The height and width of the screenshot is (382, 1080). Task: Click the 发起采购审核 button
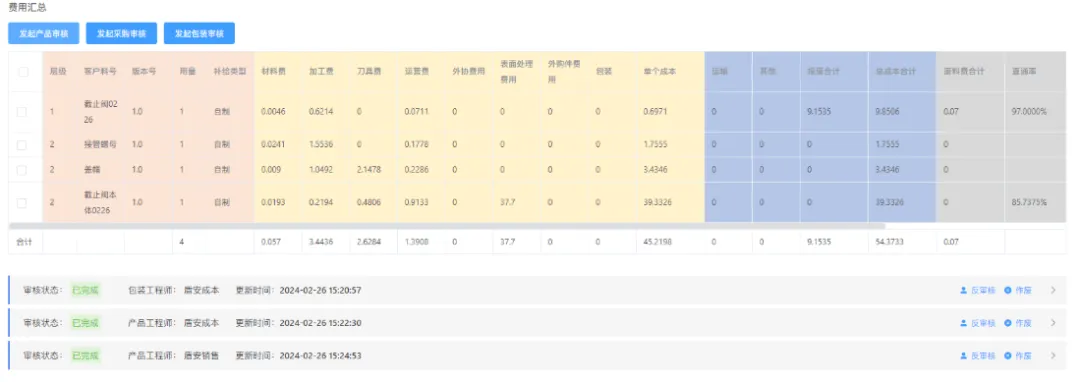[121, 33]
